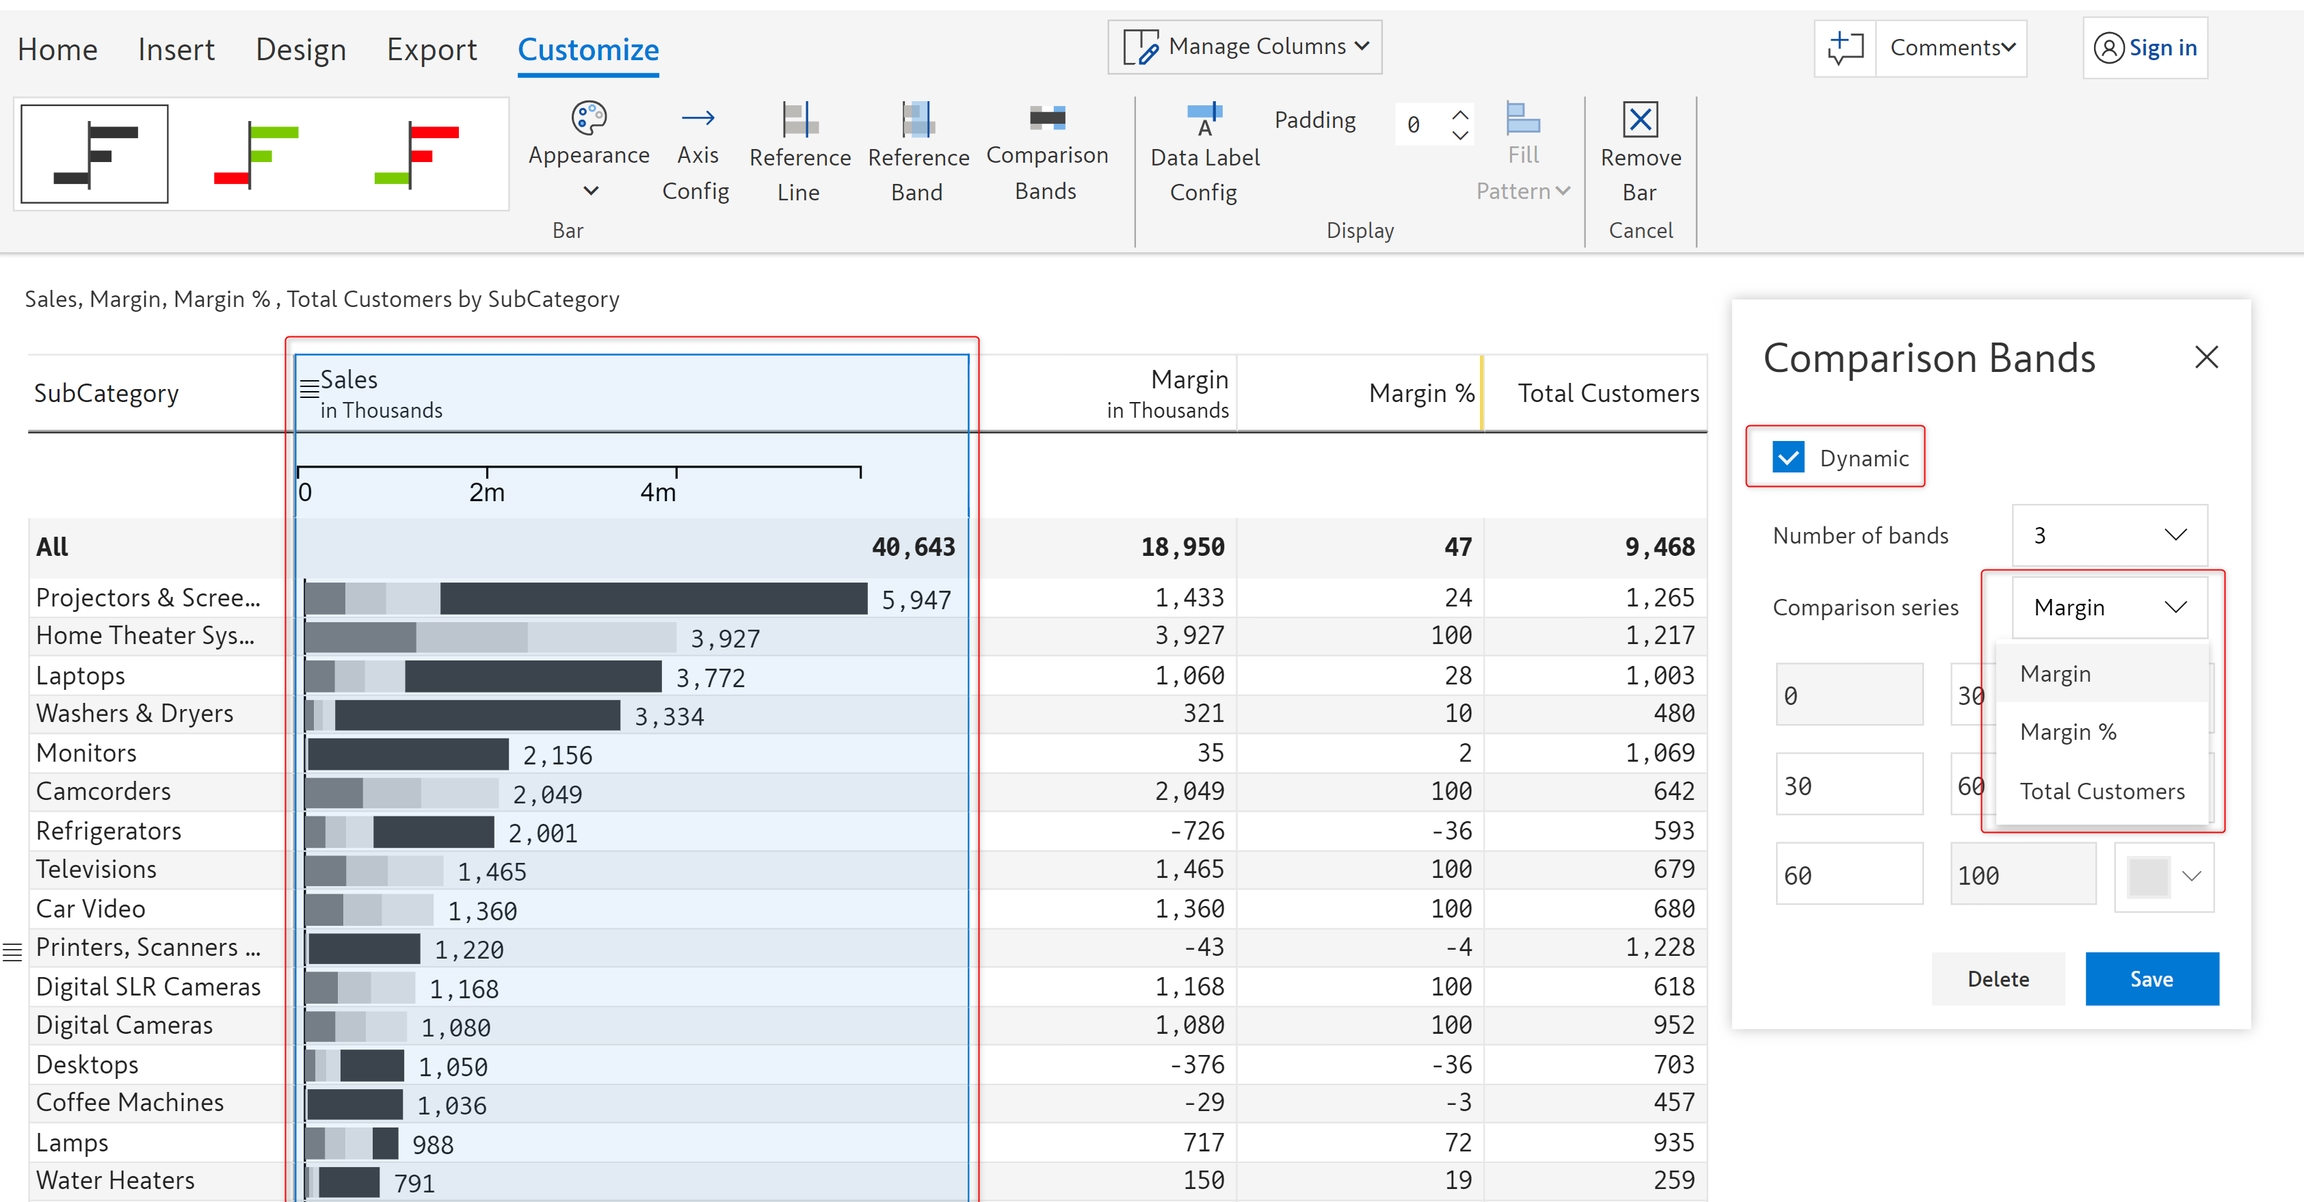Click the Comparison Bands icon
Image resolution: width=2304 pixels, height=1202 pixels.
tap(1046, 120)
